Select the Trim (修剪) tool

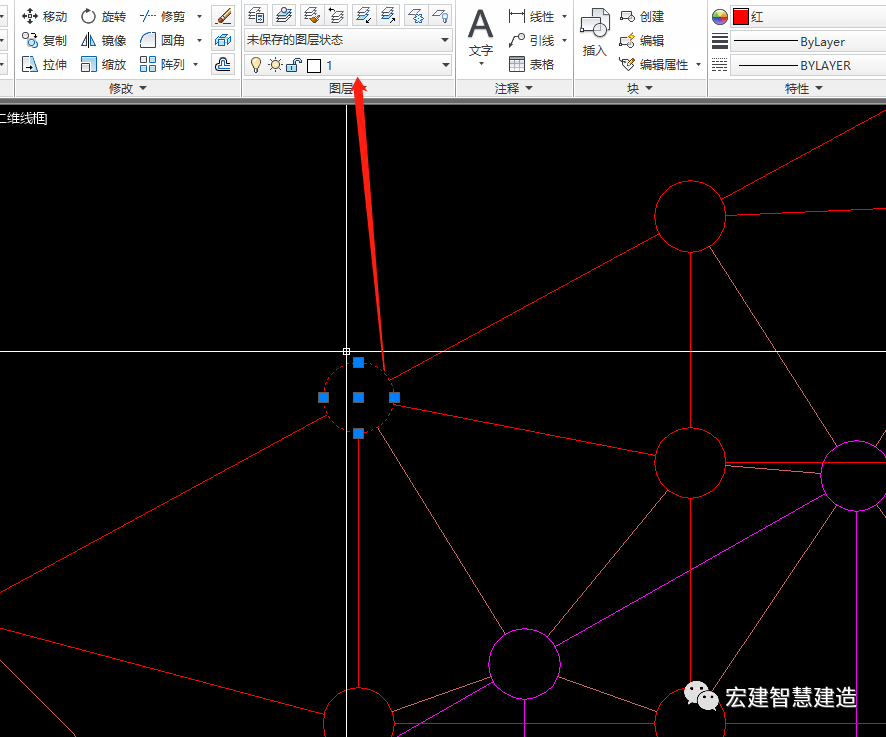coord(163,16)
